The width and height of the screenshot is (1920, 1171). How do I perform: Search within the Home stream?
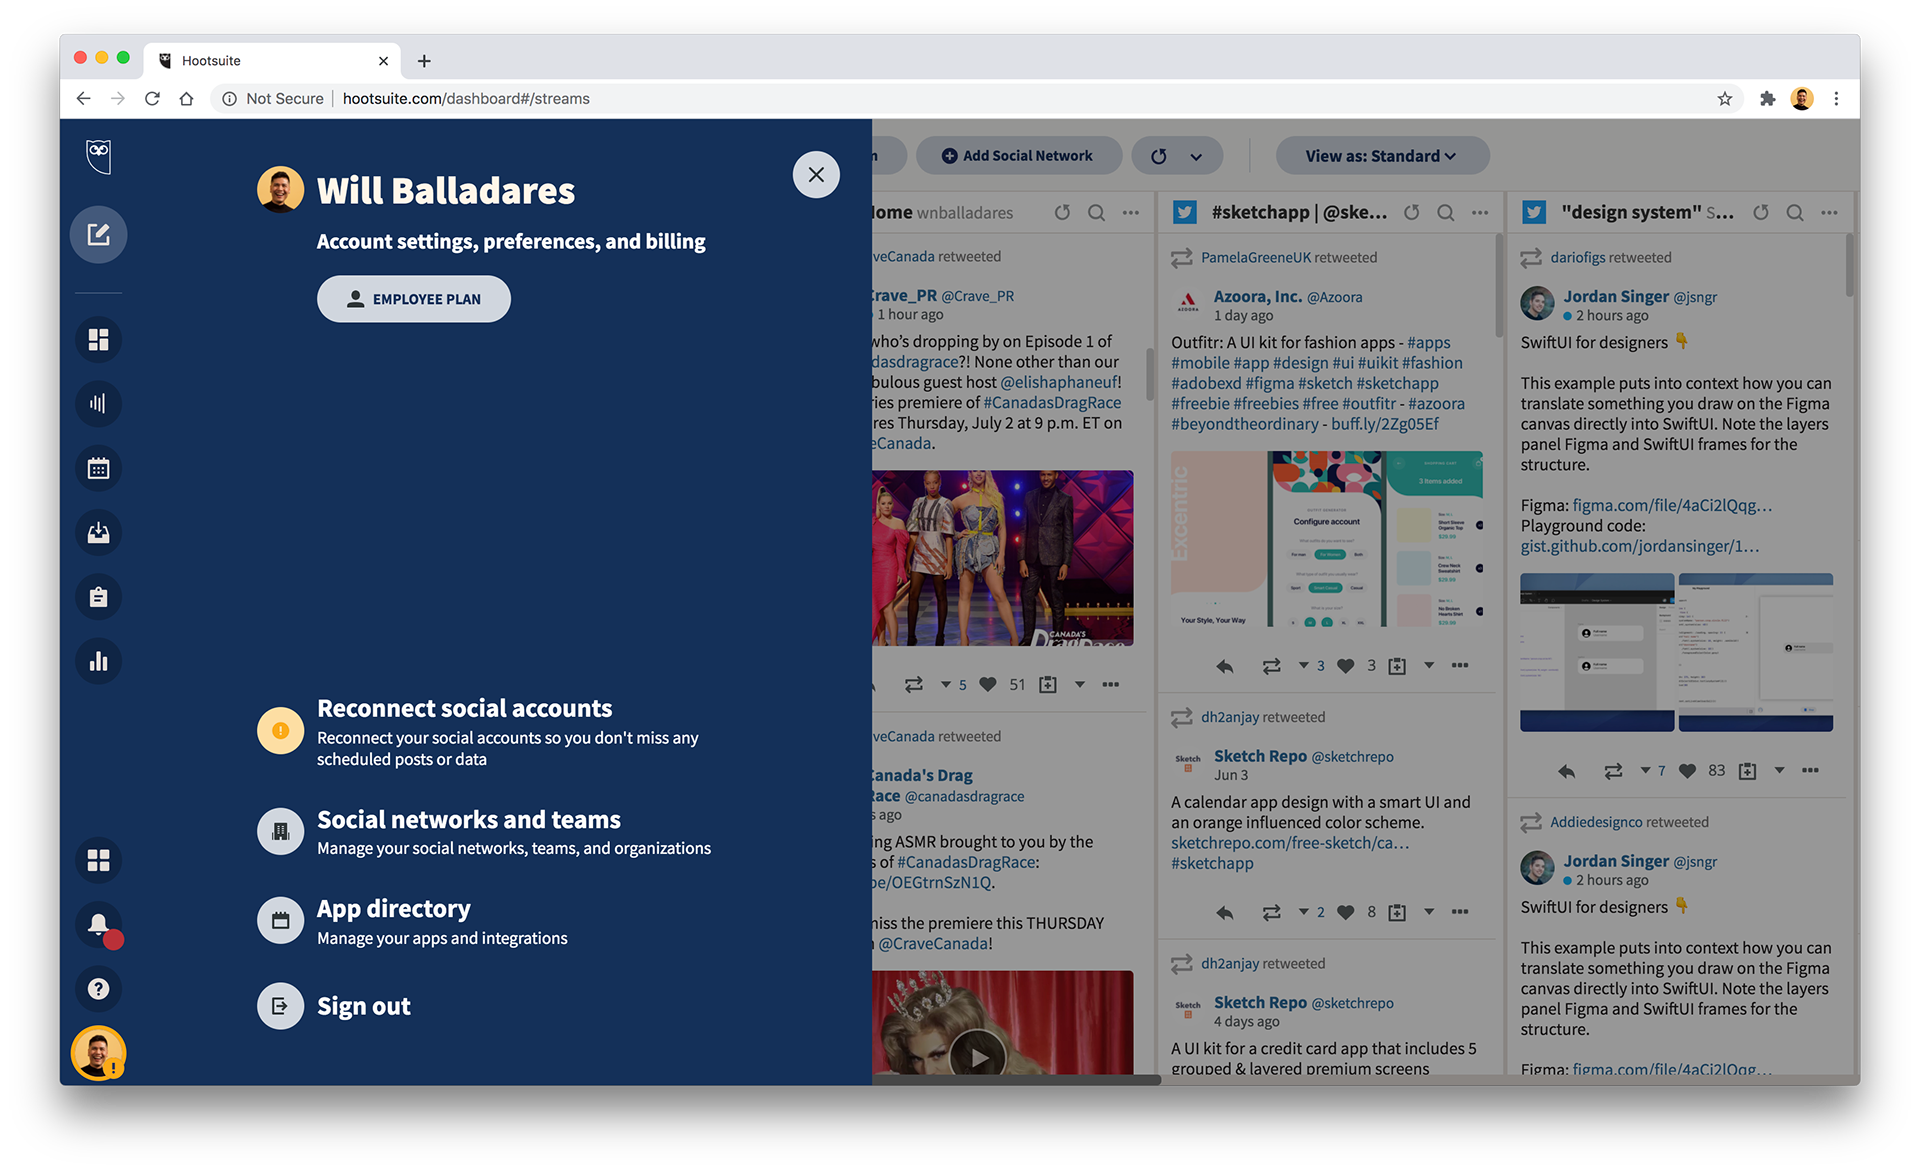click(x=1097, y=213)
